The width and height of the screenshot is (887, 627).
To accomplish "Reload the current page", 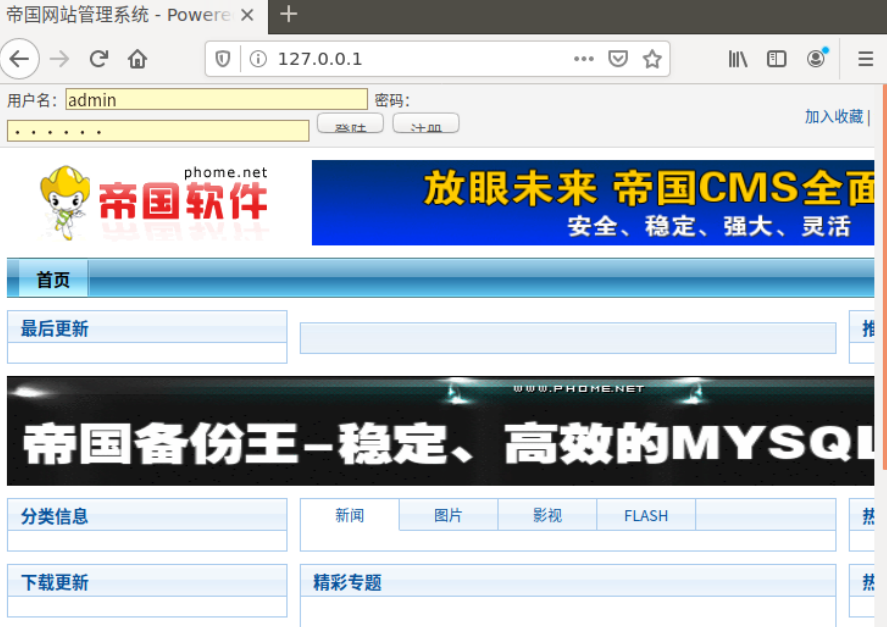I will coord(98,59).
